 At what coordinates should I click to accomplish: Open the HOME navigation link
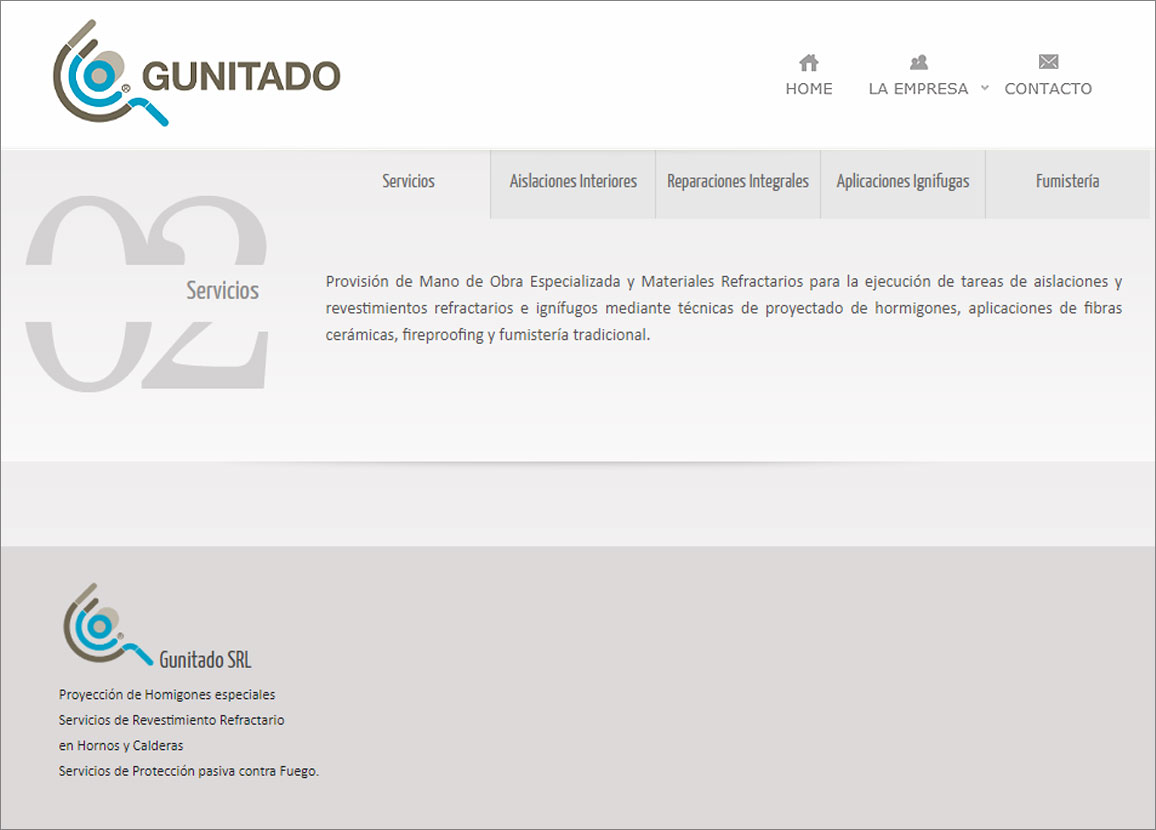click(x=809, y=89)
